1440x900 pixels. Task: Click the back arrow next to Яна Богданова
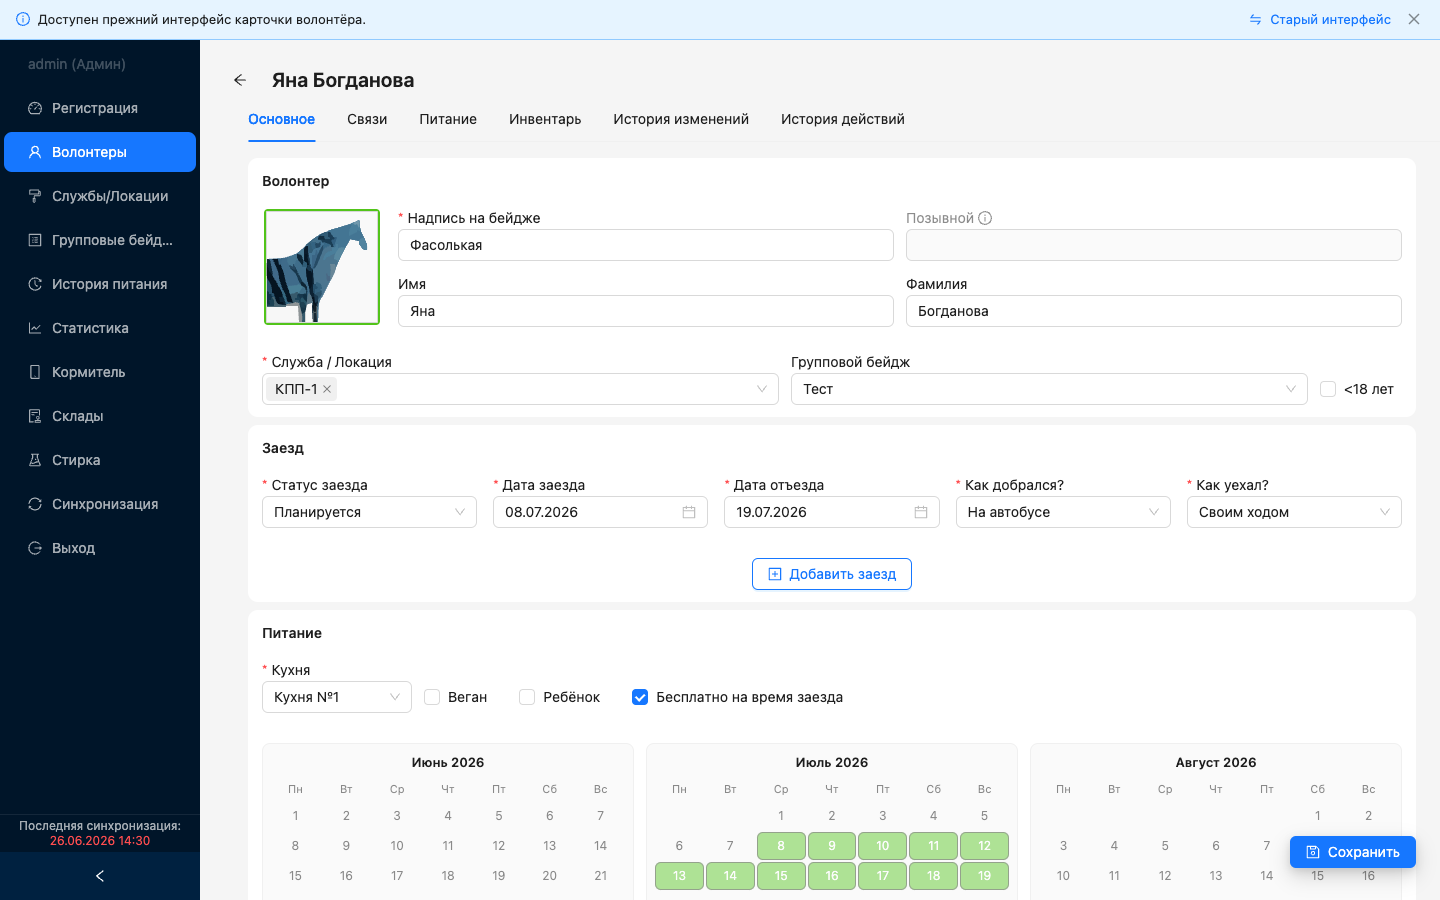(240, 80)
